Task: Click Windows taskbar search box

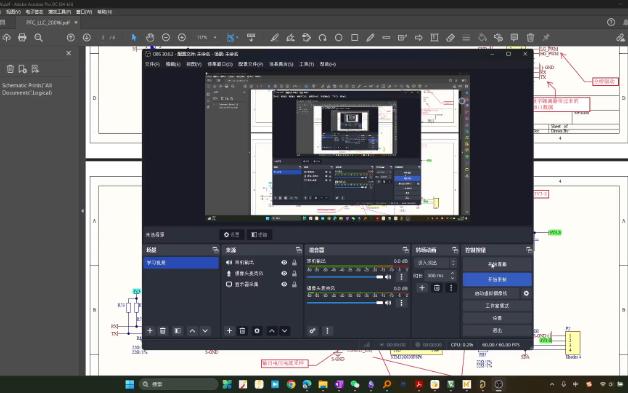Action: coord(179,384)
